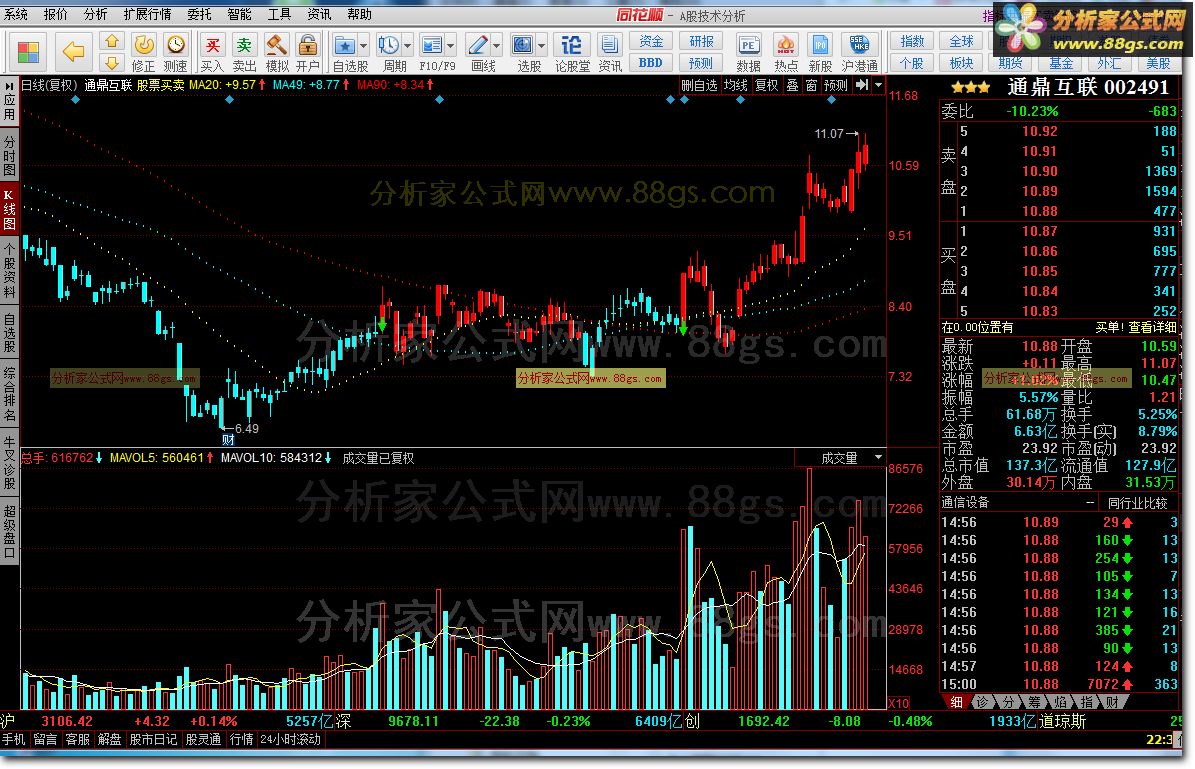Click the colorful home grid icon

point(28,52)
